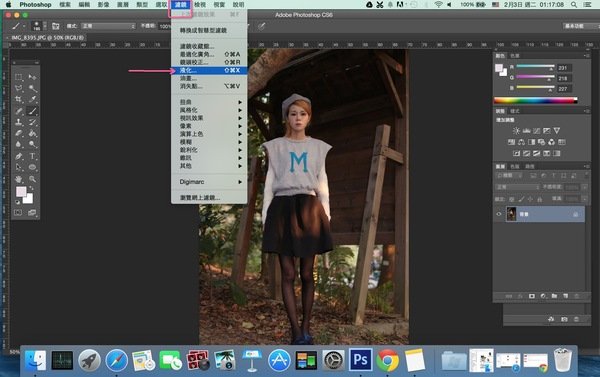Open the brush mode dropdown in options bar

click(x=108, y=26)
